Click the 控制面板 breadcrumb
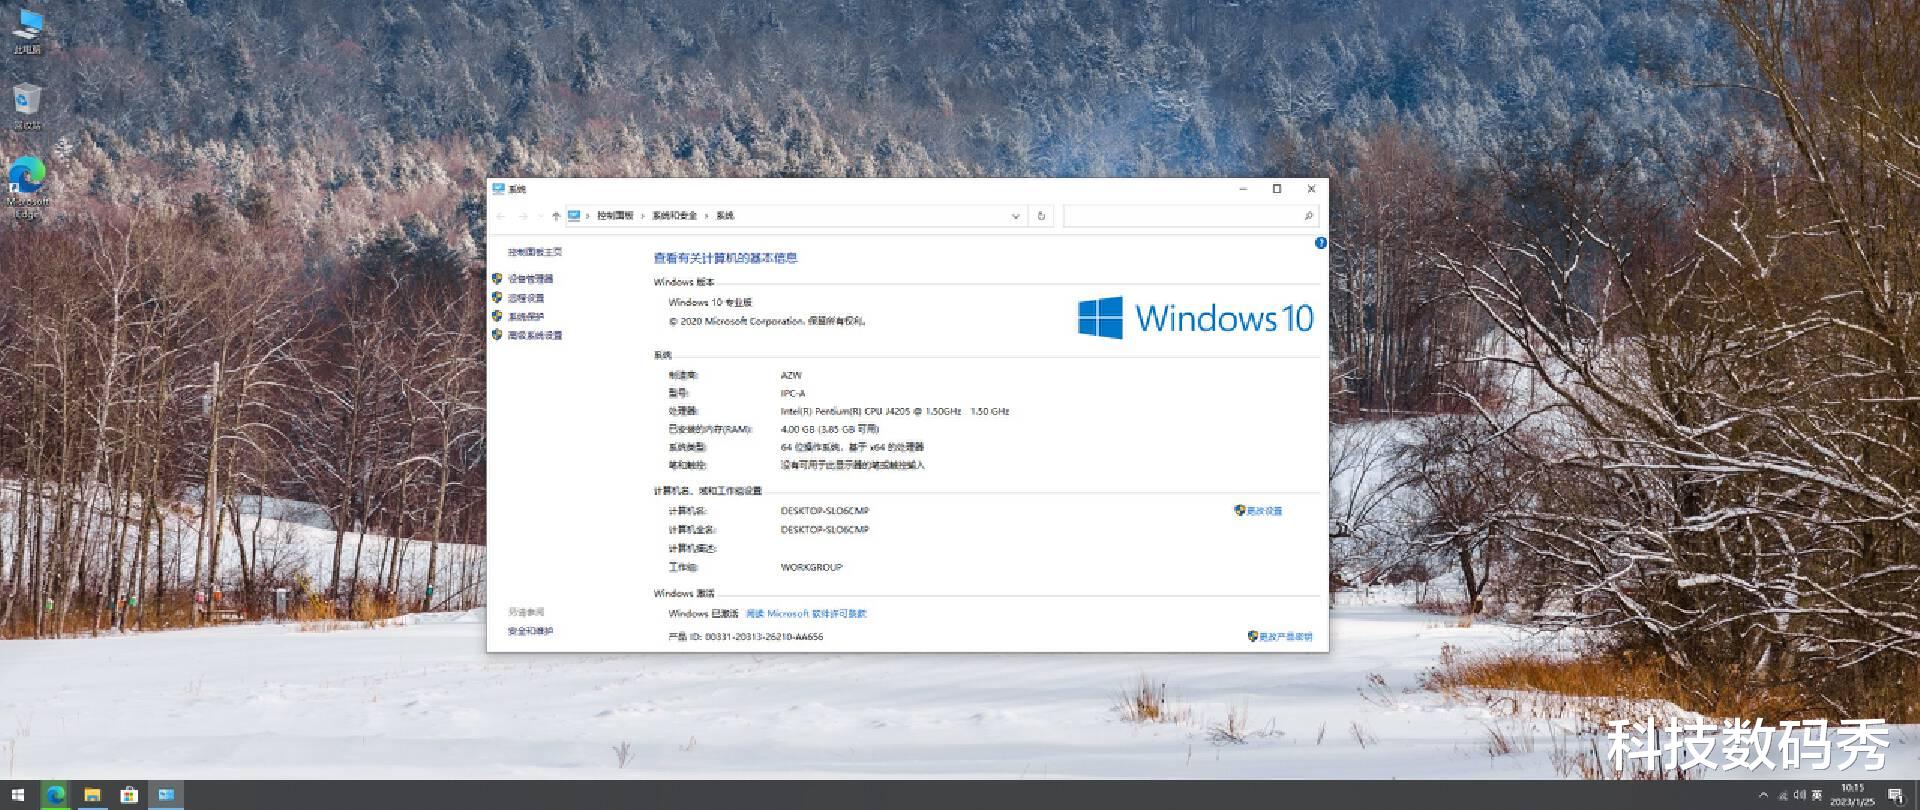 click(615, 216)
